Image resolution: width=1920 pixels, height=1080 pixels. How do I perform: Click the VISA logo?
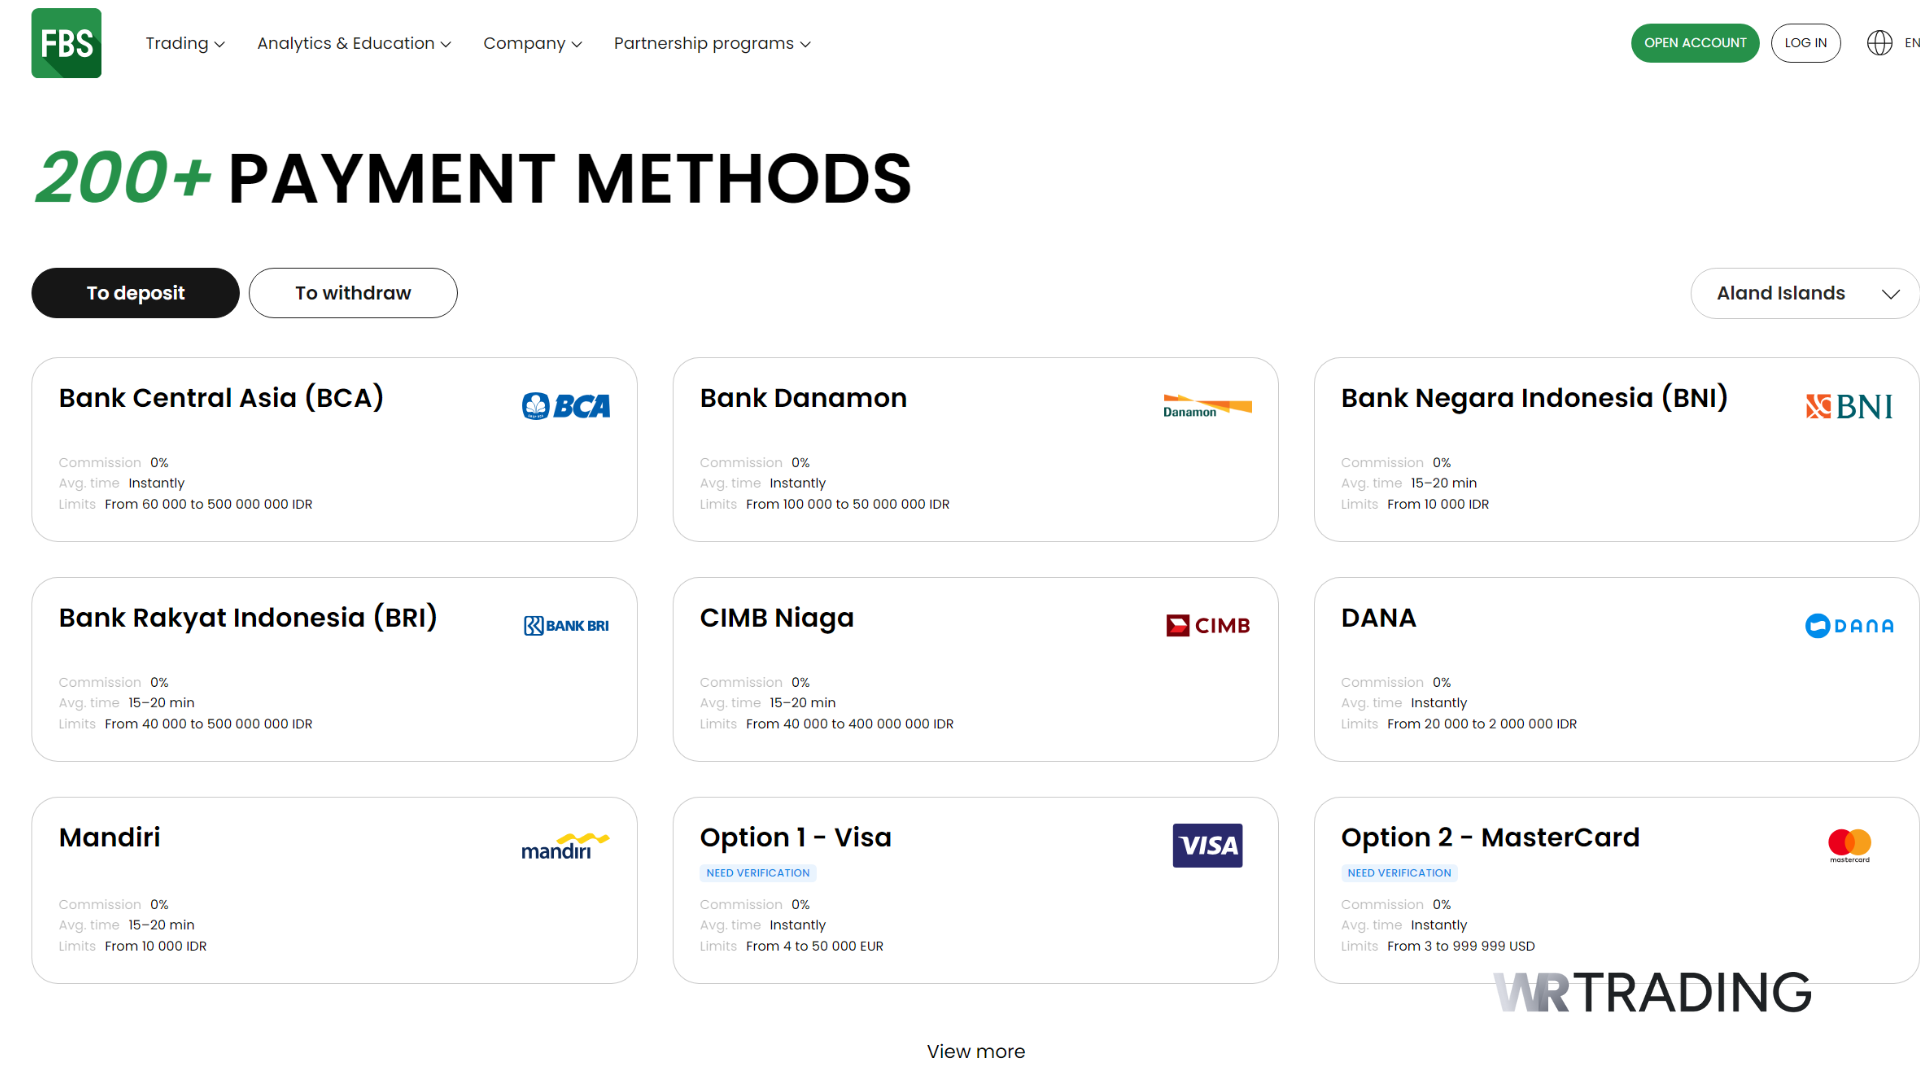(x=1207, y=846)
